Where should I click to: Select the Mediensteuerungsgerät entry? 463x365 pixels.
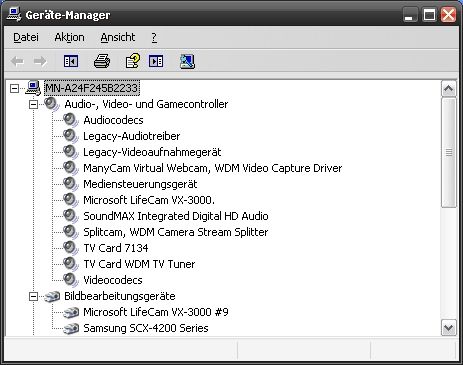click(140, 184)
